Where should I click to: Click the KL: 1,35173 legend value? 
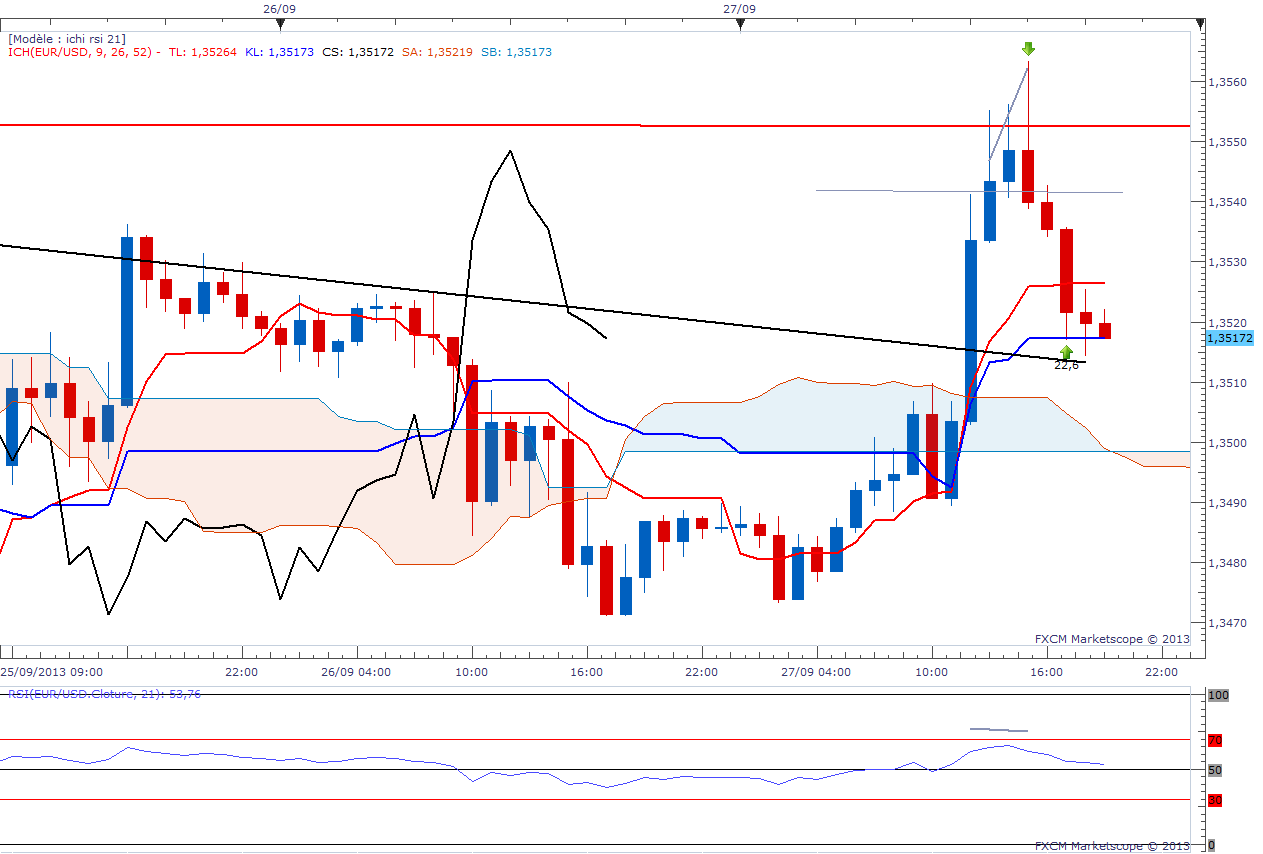point(279,52)
